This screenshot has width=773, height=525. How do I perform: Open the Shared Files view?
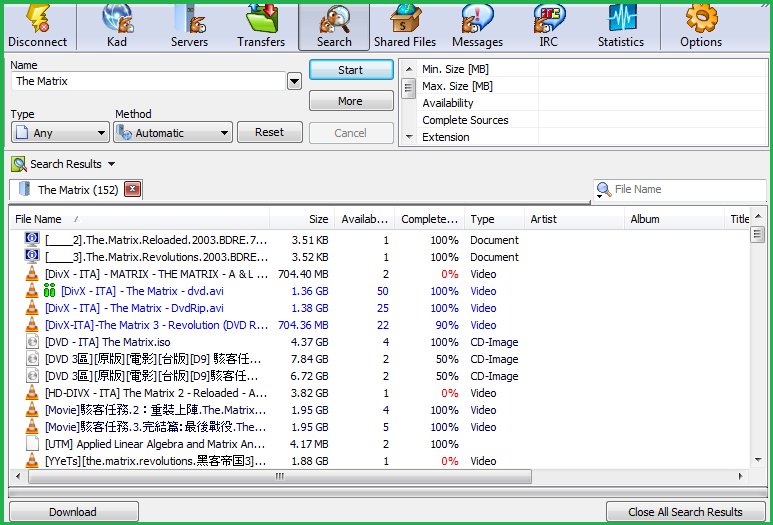pos(405,27)
